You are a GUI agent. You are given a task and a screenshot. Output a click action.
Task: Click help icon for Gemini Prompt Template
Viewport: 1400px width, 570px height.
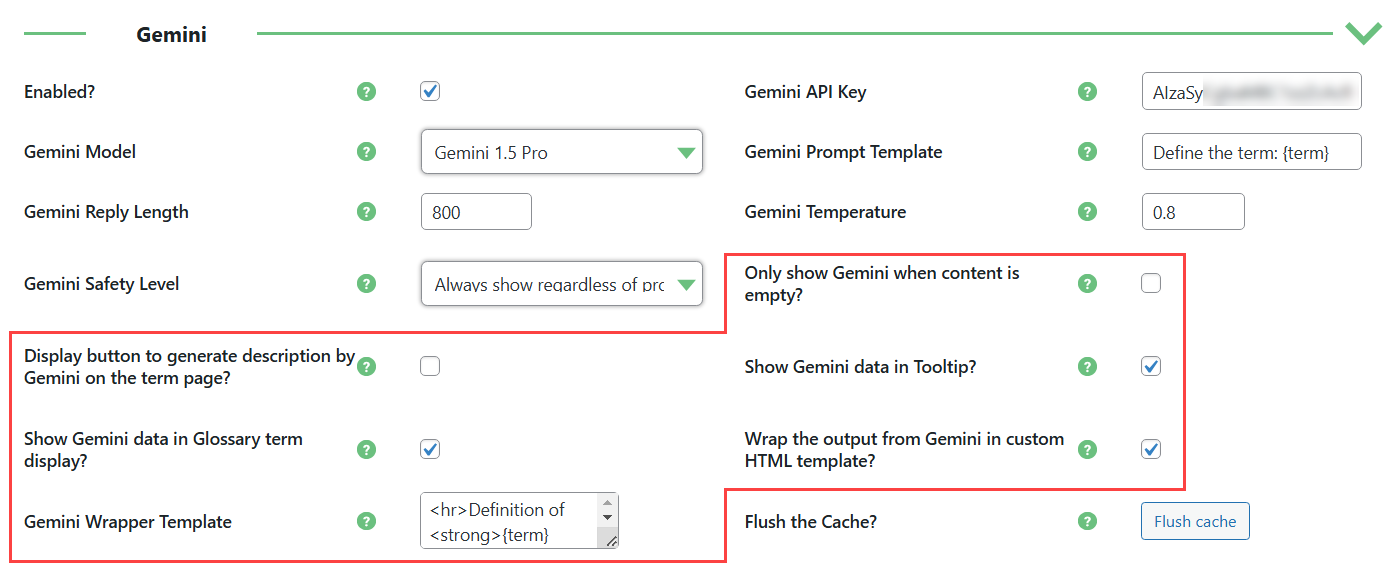click(x=1088, y=152)
